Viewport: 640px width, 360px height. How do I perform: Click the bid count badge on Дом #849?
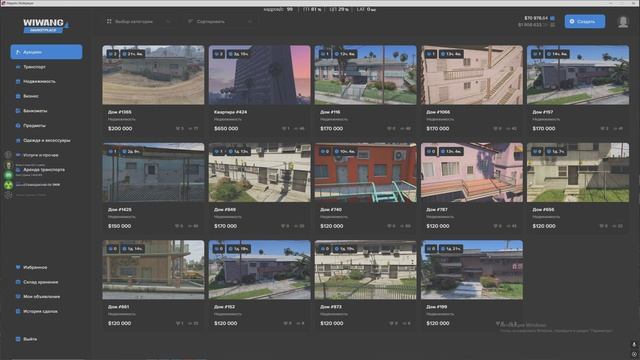click(219, 151)
